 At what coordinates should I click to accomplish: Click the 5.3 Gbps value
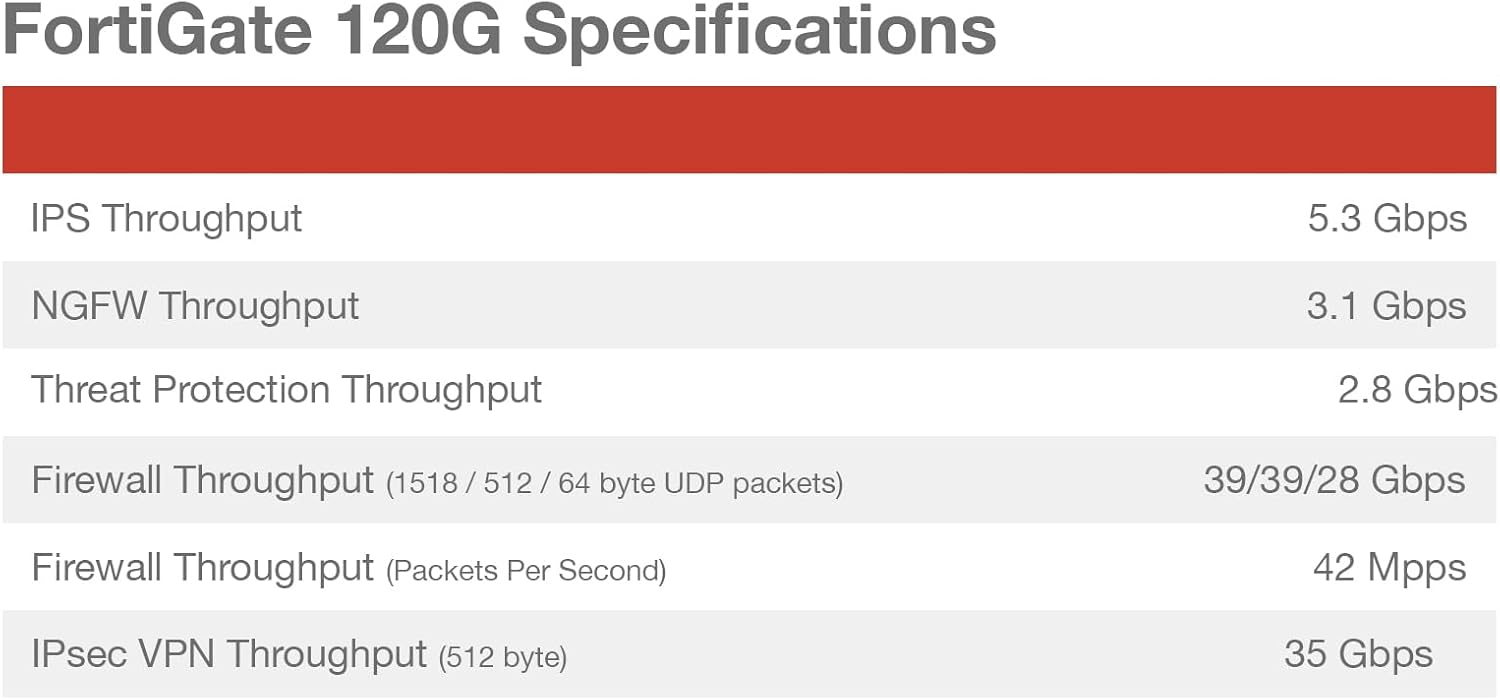coord(1387,218)
